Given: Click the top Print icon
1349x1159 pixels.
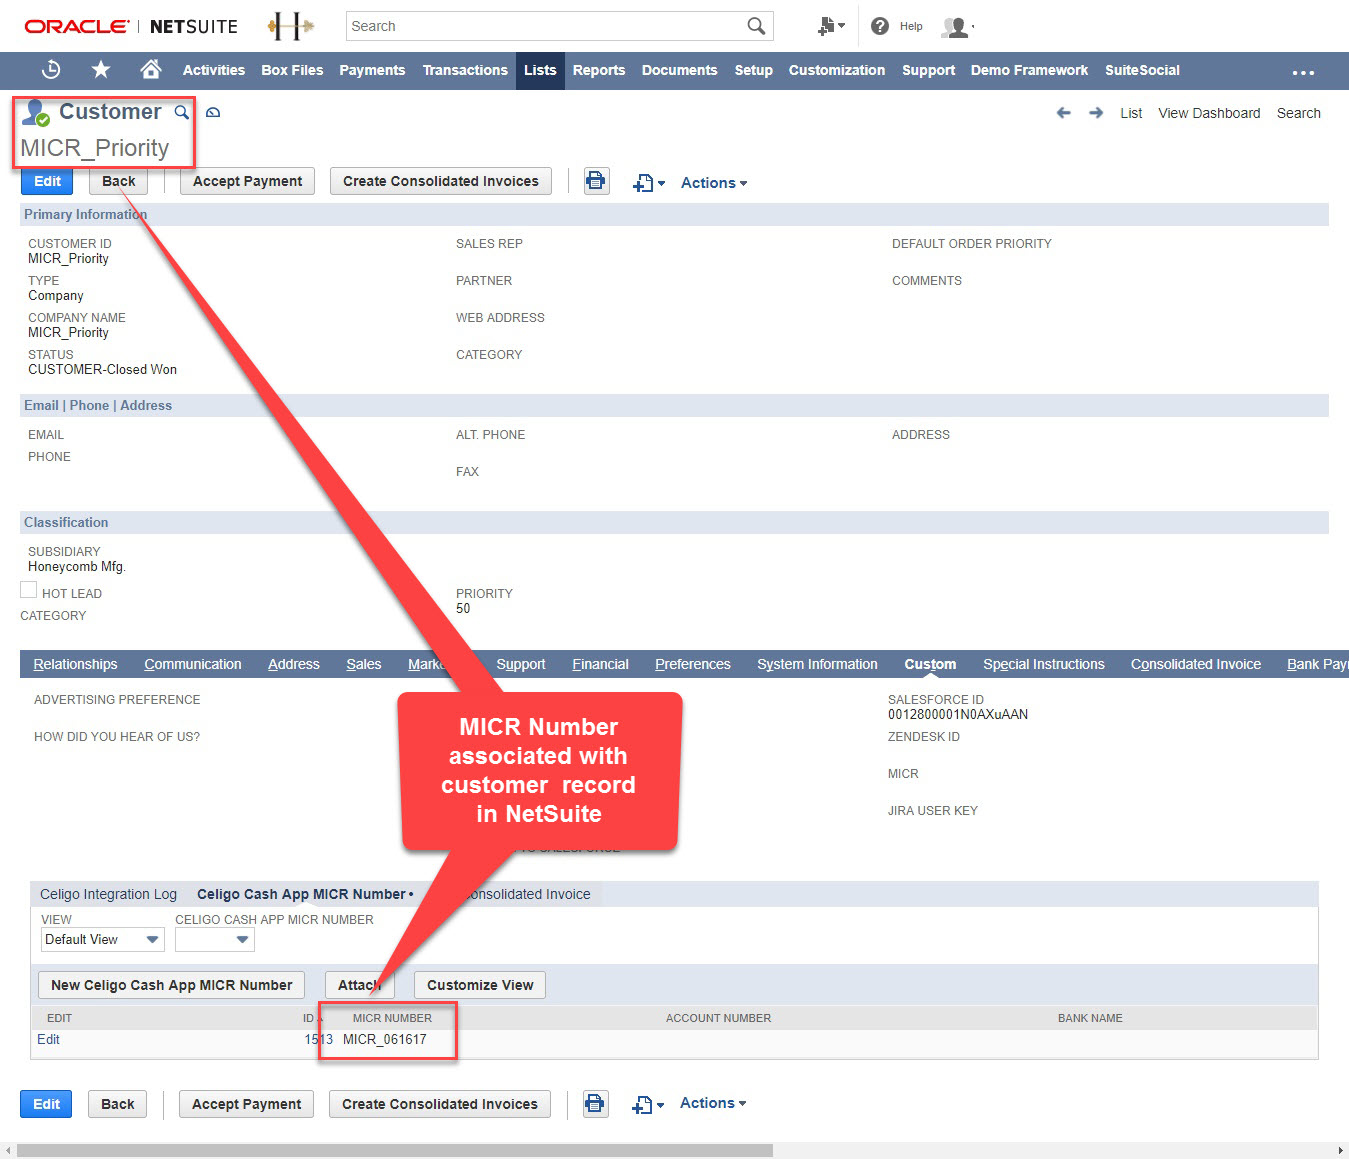Looking at the screenshot, I should pos(596,181).
